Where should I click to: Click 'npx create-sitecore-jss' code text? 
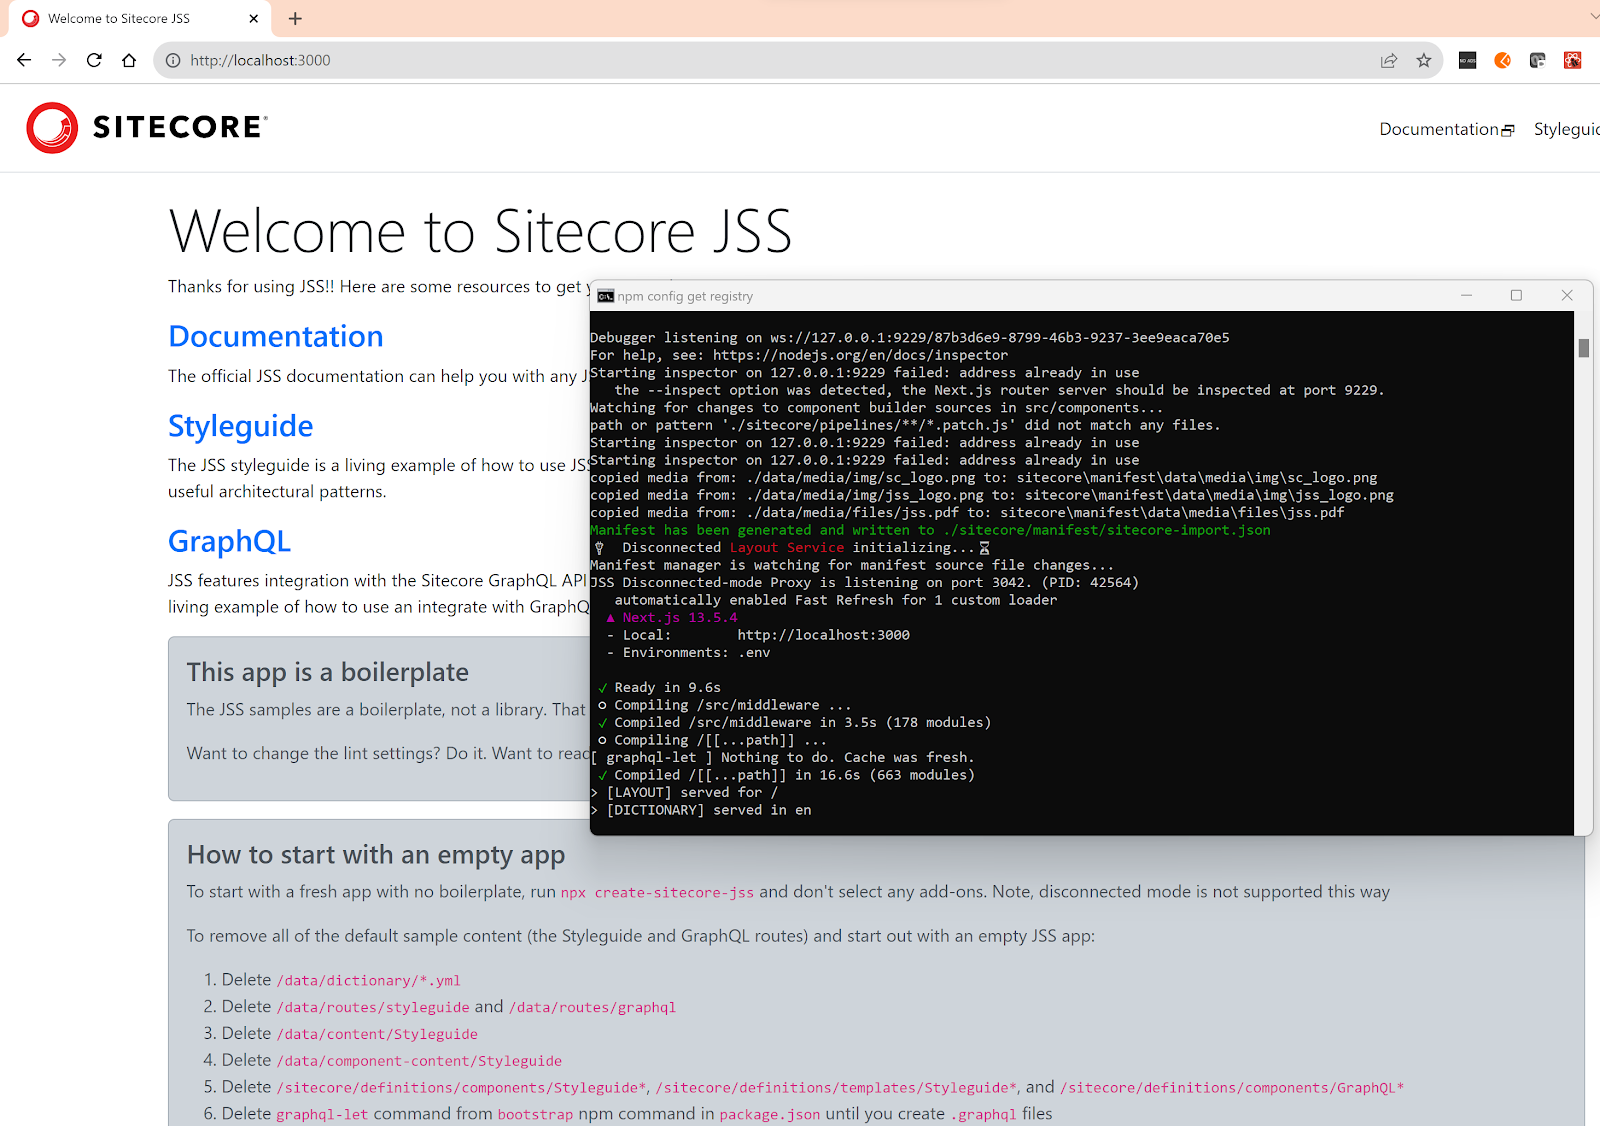[x=657, y=893]
